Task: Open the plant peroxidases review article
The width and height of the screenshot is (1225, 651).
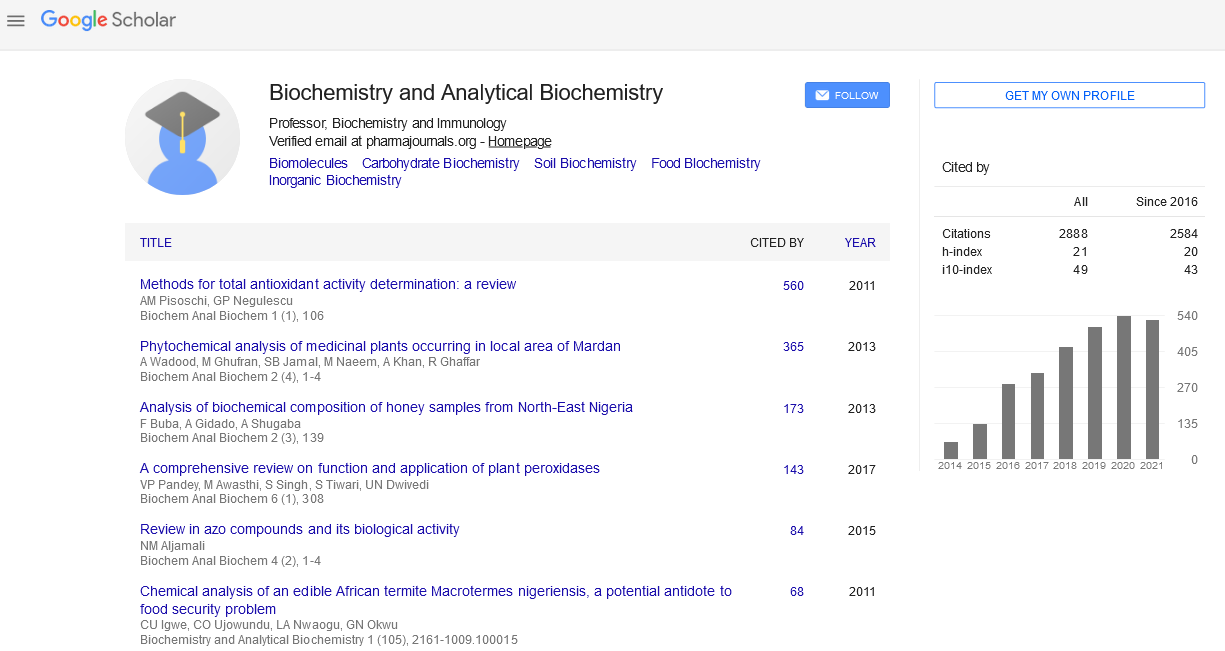Action: [x=370, y=468]
